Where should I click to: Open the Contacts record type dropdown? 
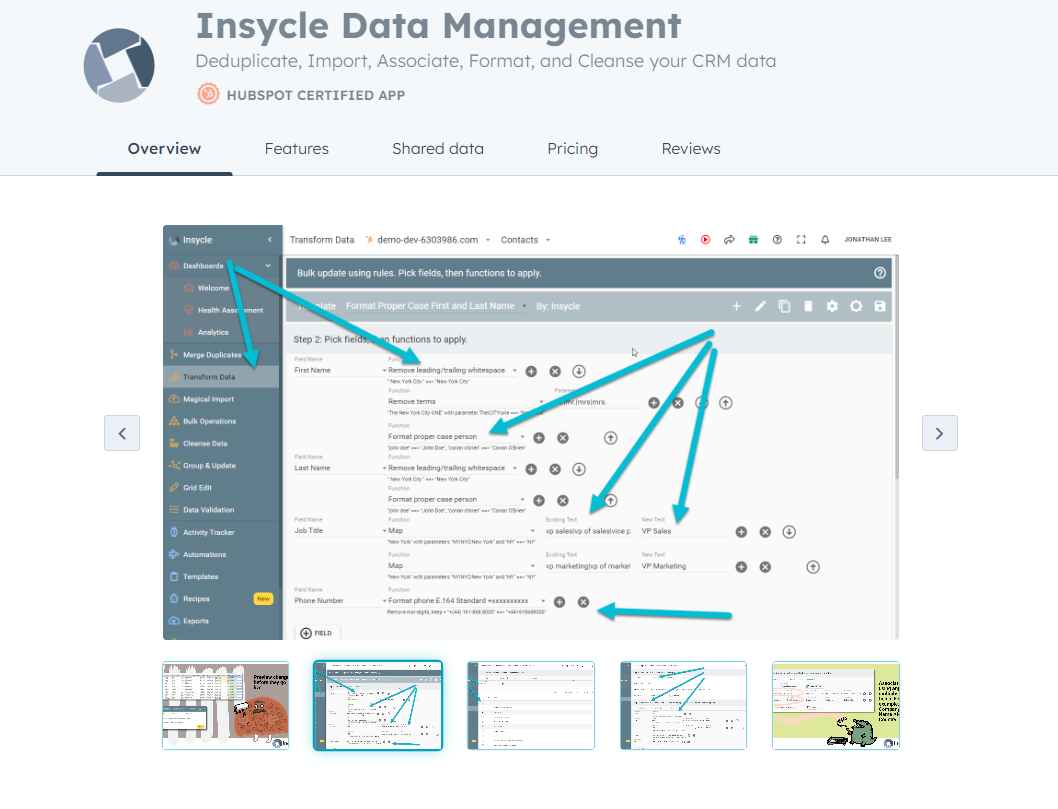526,240
